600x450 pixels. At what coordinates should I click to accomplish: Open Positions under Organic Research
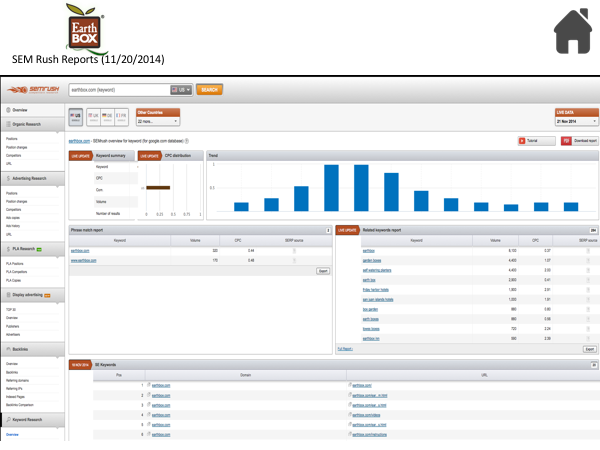pyautogui.click(x=12, y=139)
